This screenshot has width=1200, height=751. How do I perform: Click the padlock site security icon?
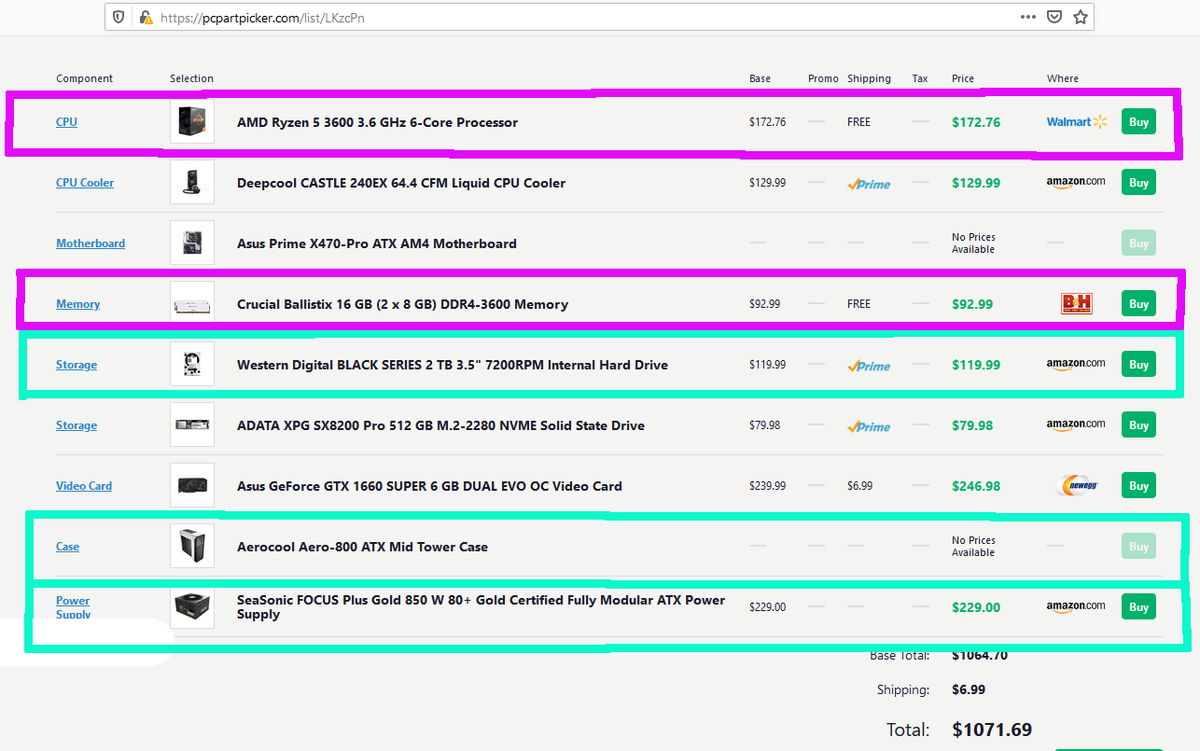(145, 17)
